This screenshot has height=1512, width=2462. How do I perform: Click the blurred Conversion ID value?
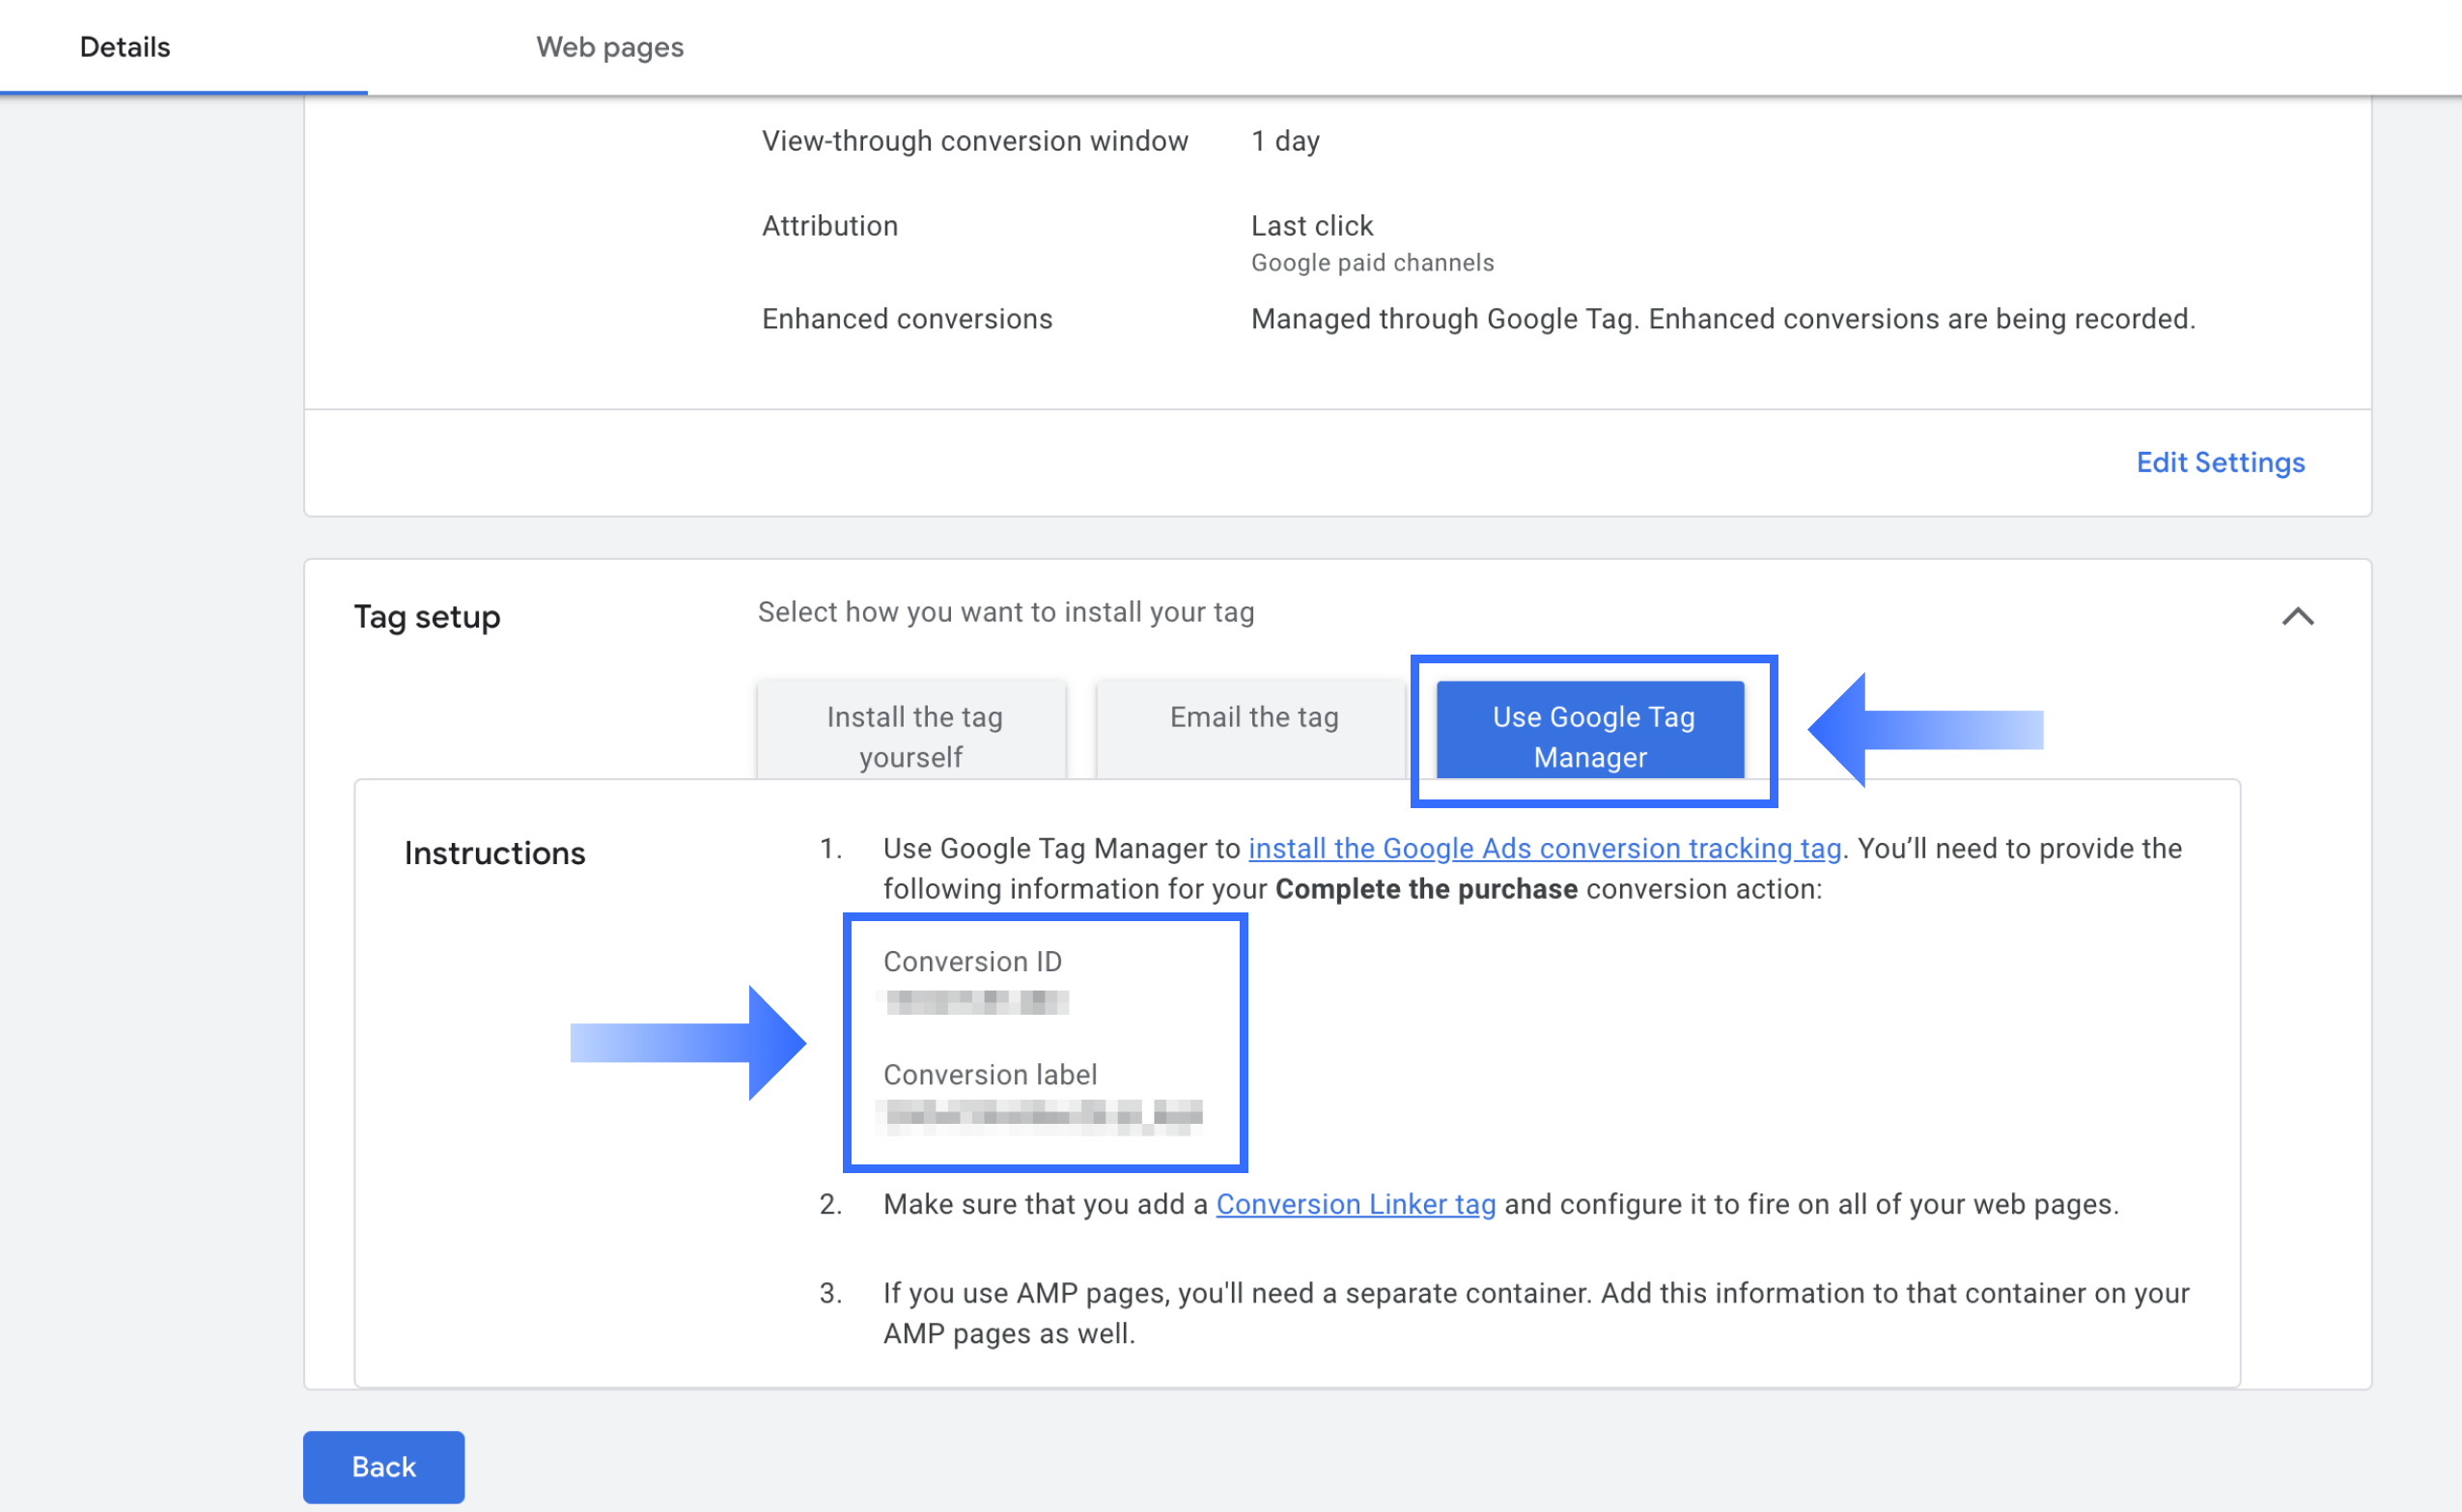(x=977, y=1001)
